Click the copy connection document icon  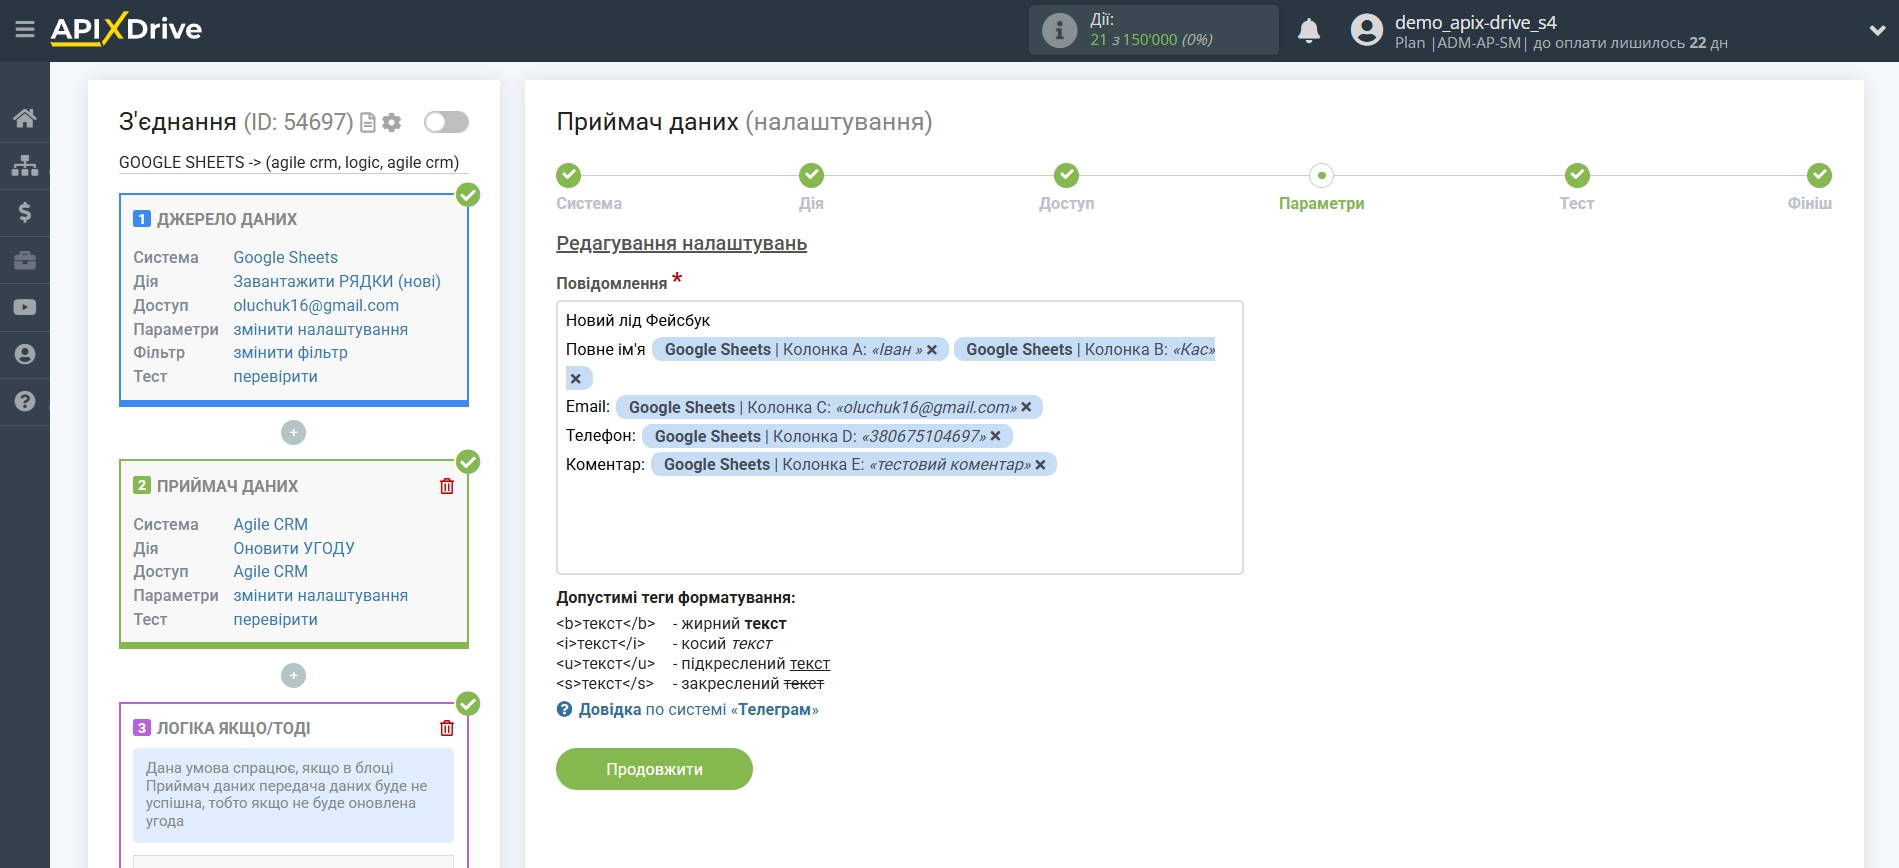coord(368,122)
